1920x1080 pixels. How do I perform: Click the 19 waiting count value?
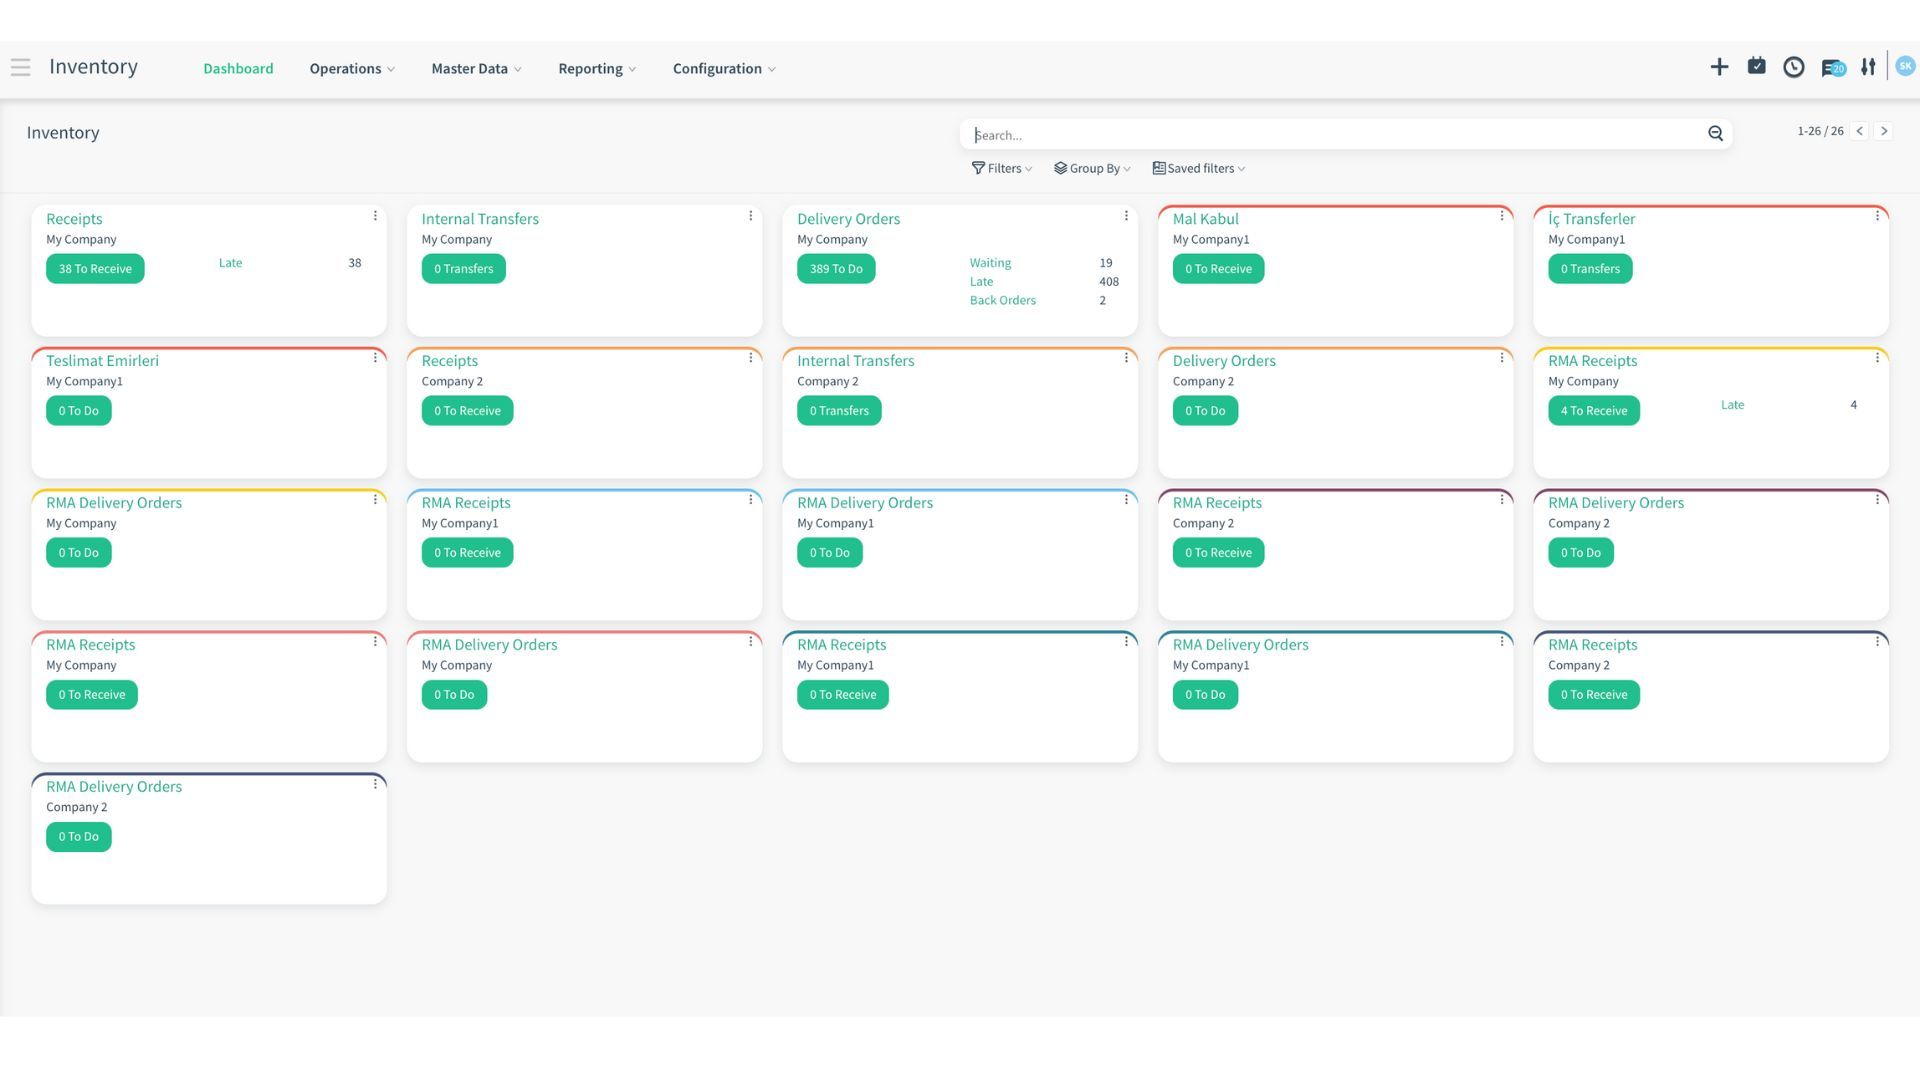(x=1106, y=263)
